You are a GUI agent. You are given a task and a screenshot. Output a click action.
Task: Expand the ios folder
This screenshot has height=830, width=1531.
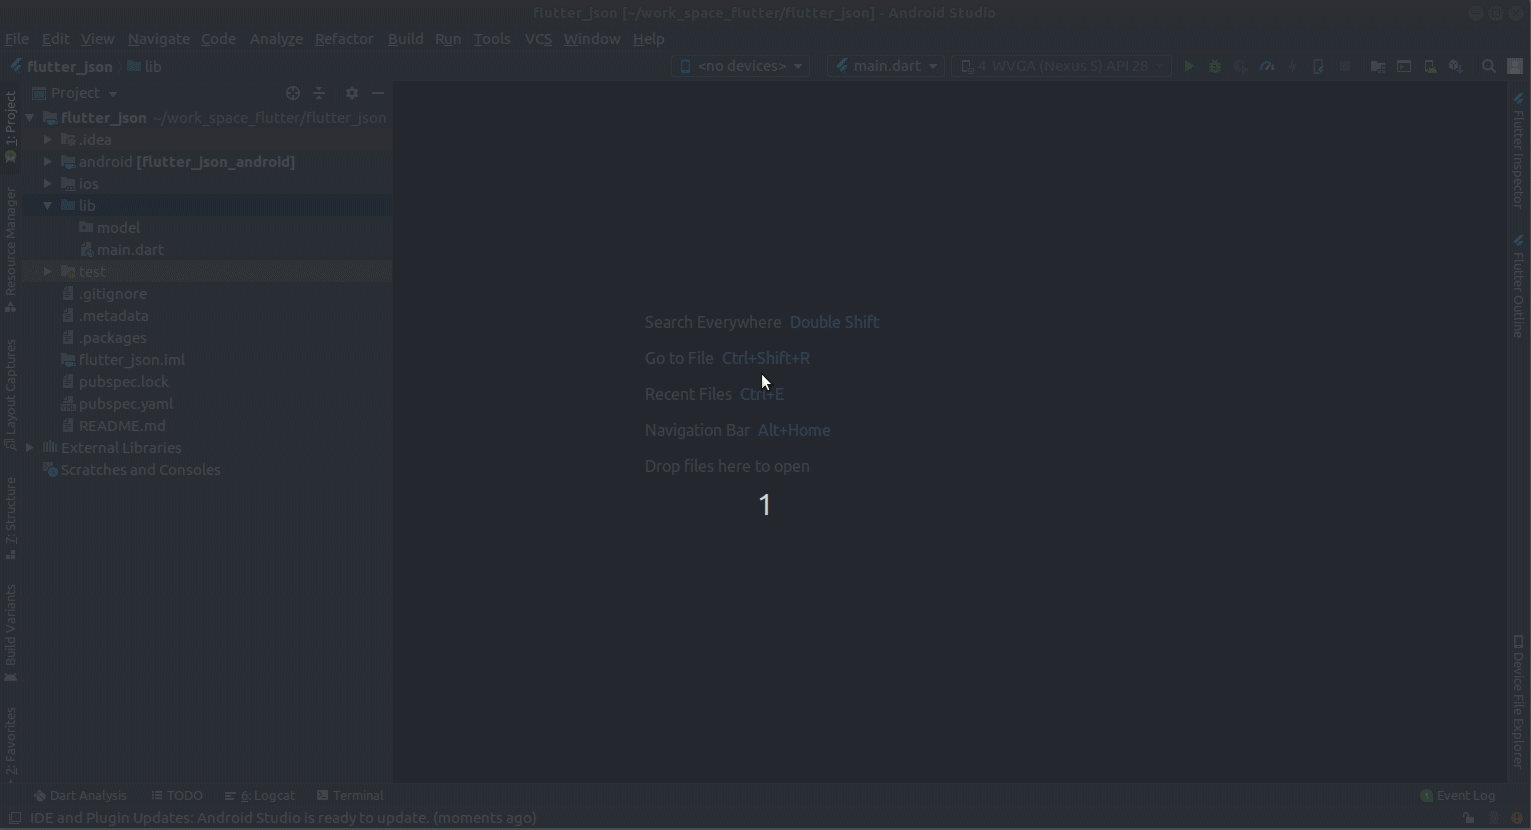[48, 184]
